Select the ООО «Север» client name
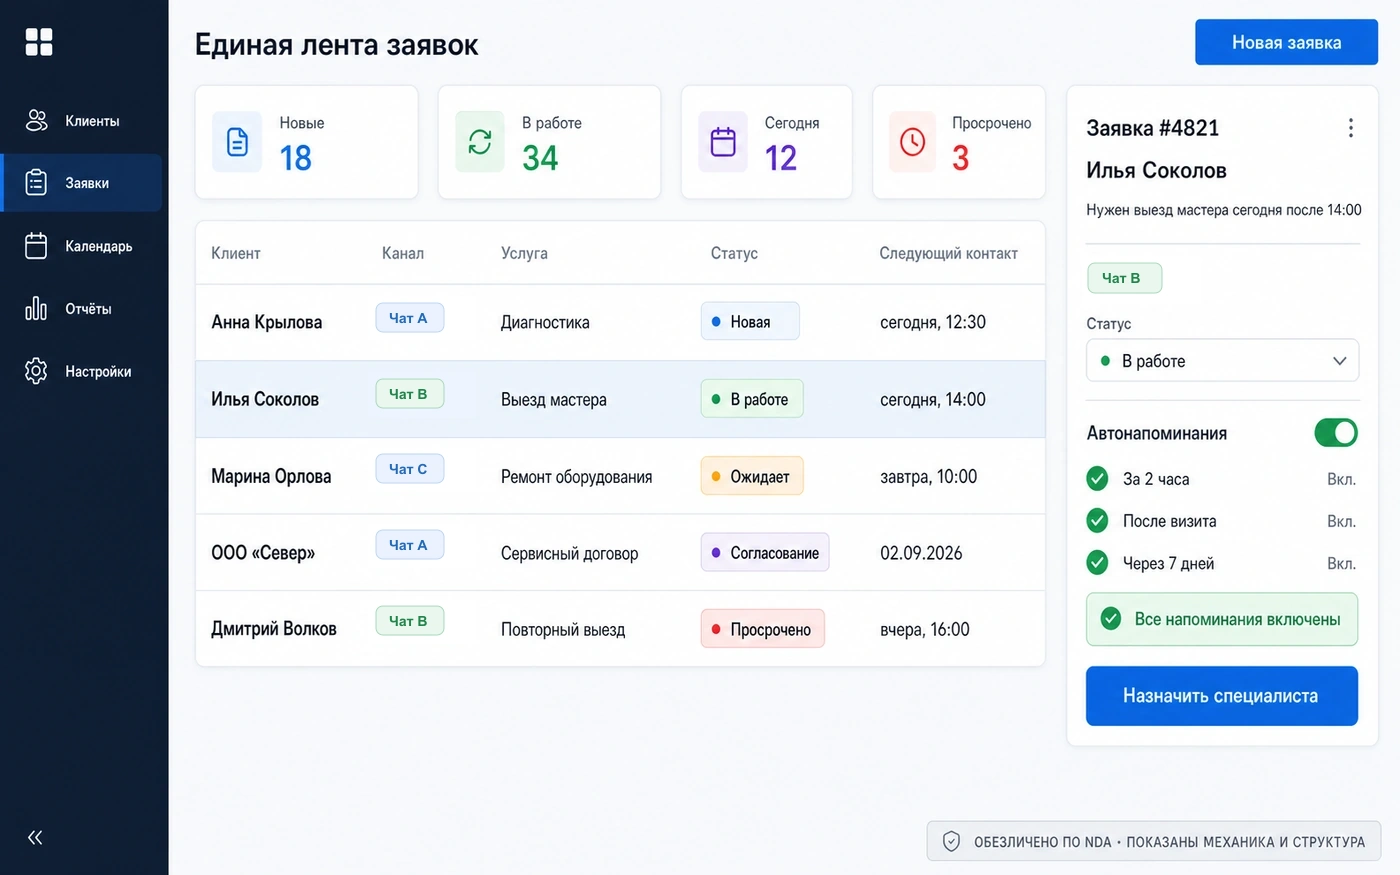The image size is (1400, 875). tap(263, 553)
